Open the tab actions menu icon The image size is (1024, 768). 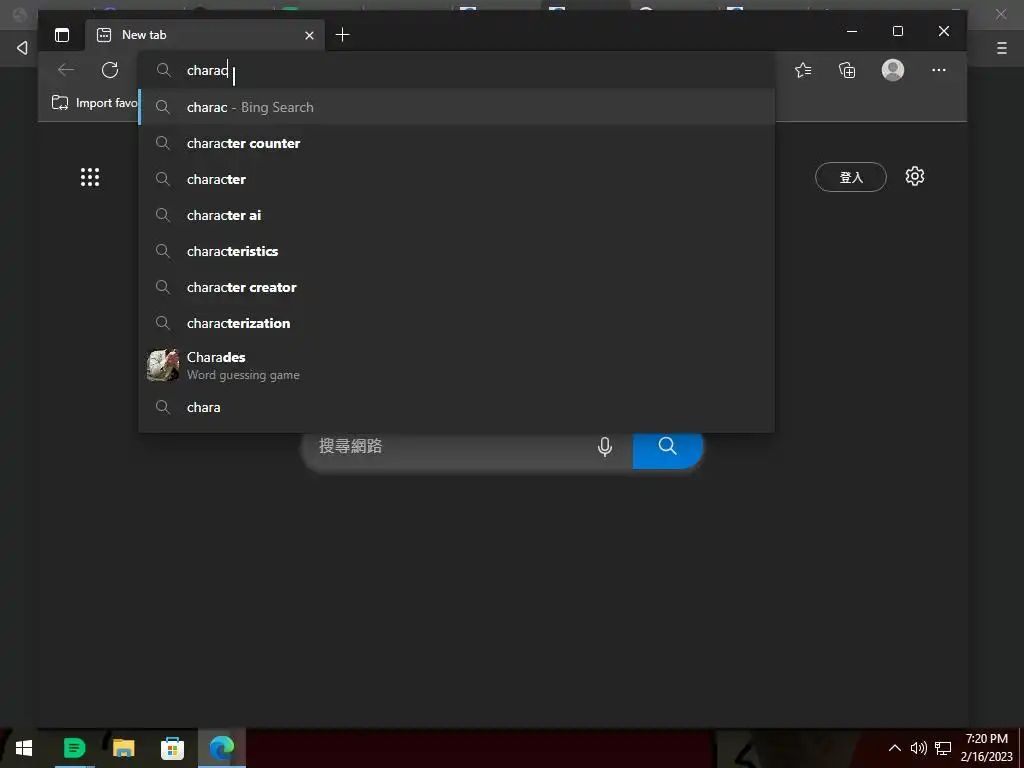[x=62, y=35]
